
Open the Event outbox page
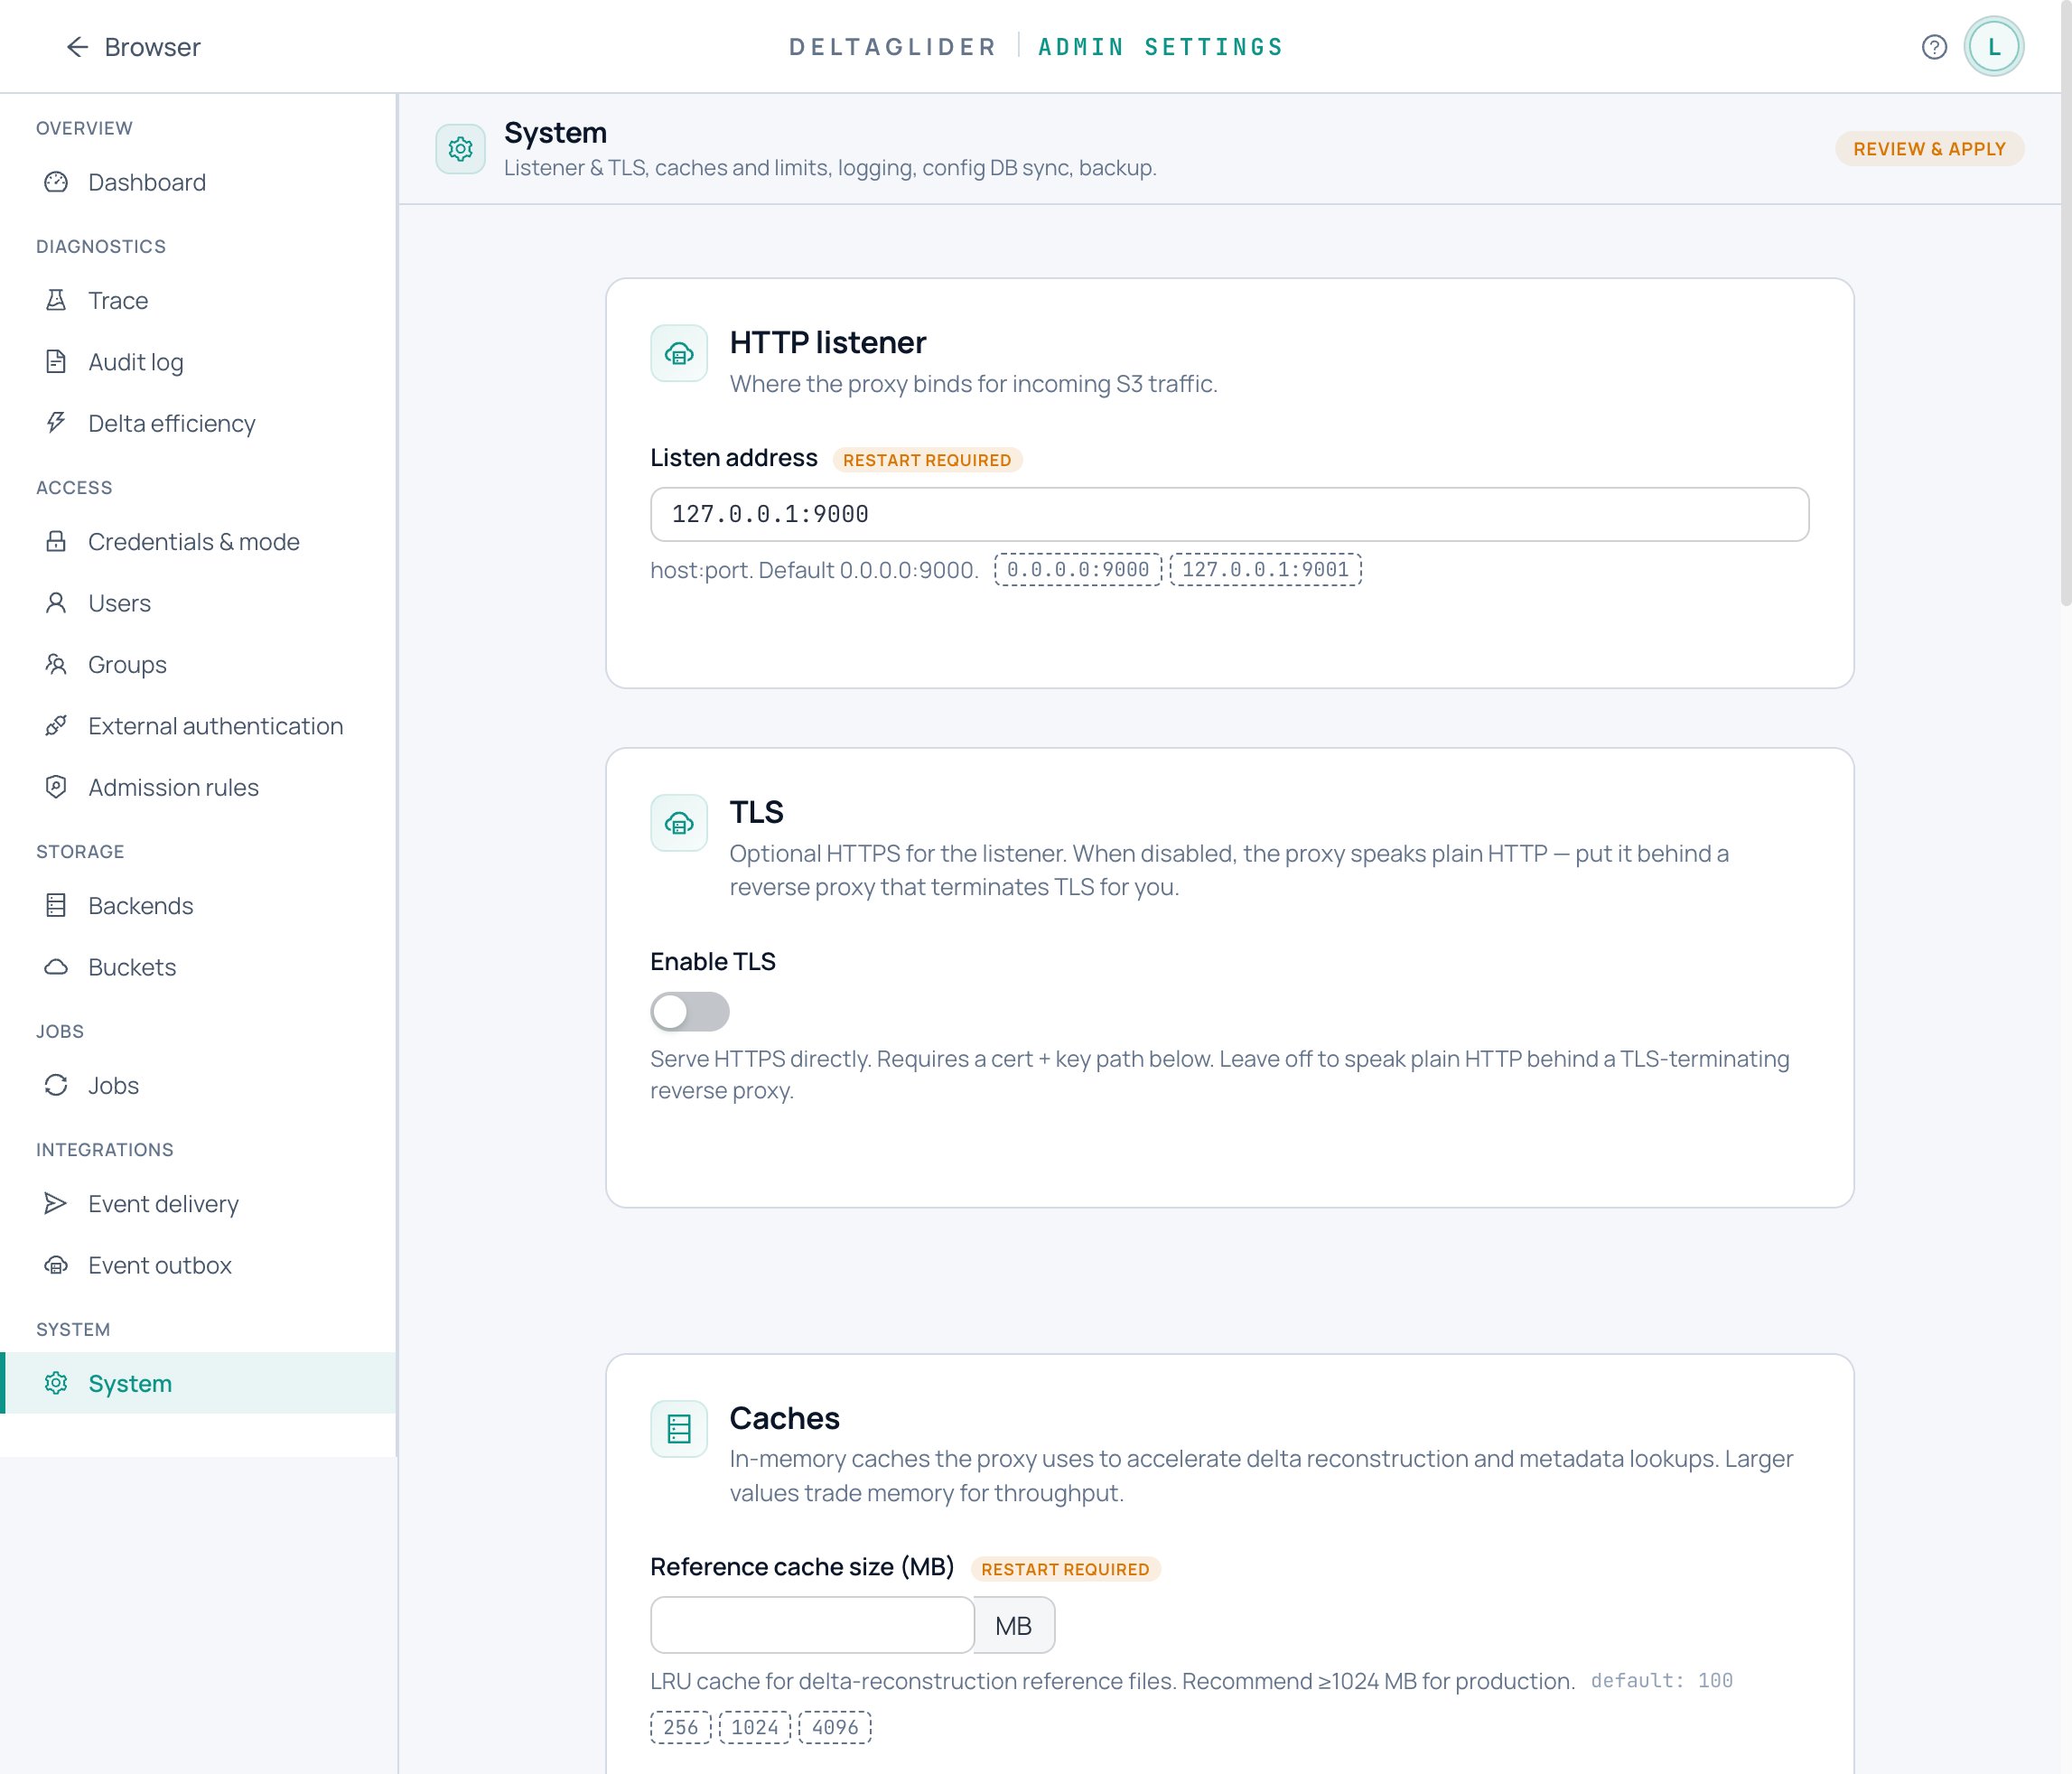point(198,1265)
